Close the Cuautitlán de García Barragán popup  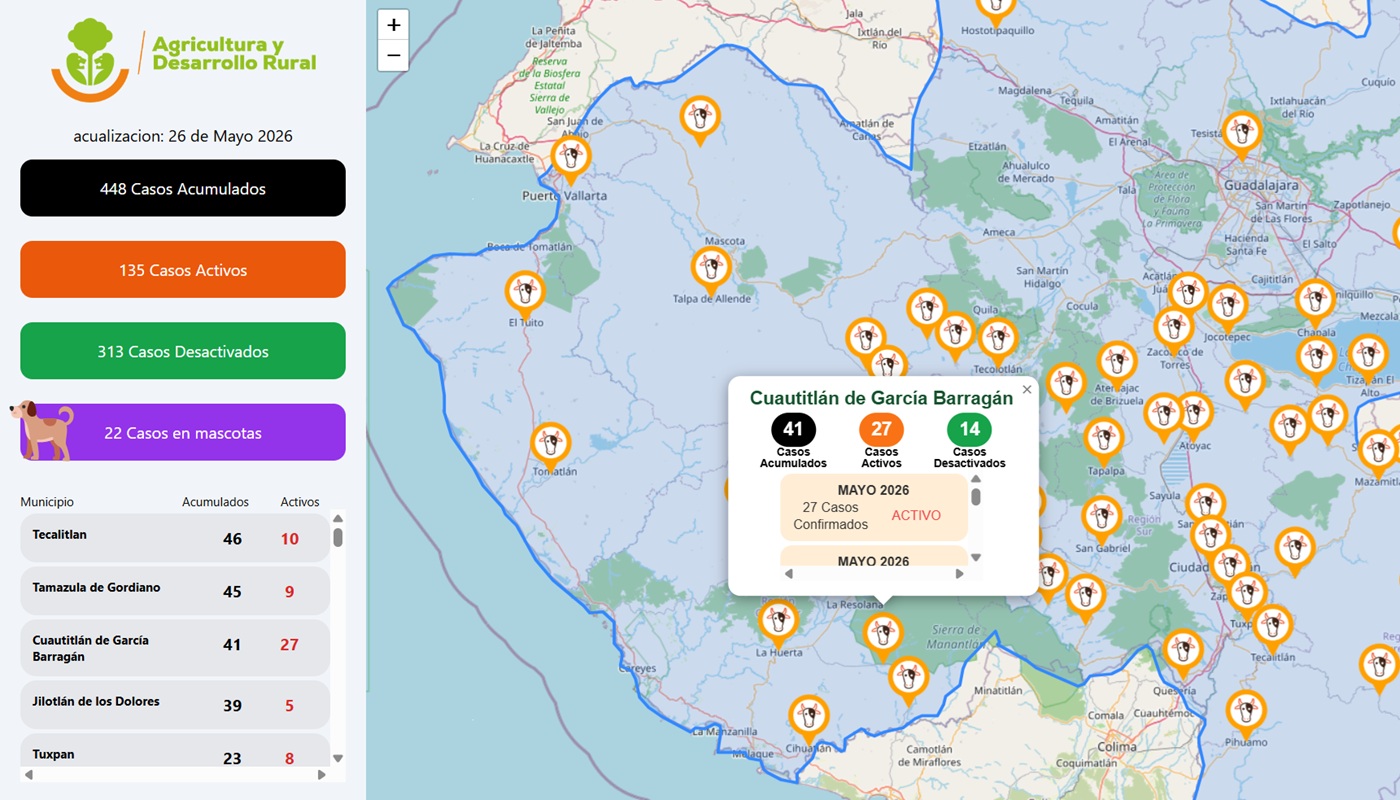[x=1026, y=390]
